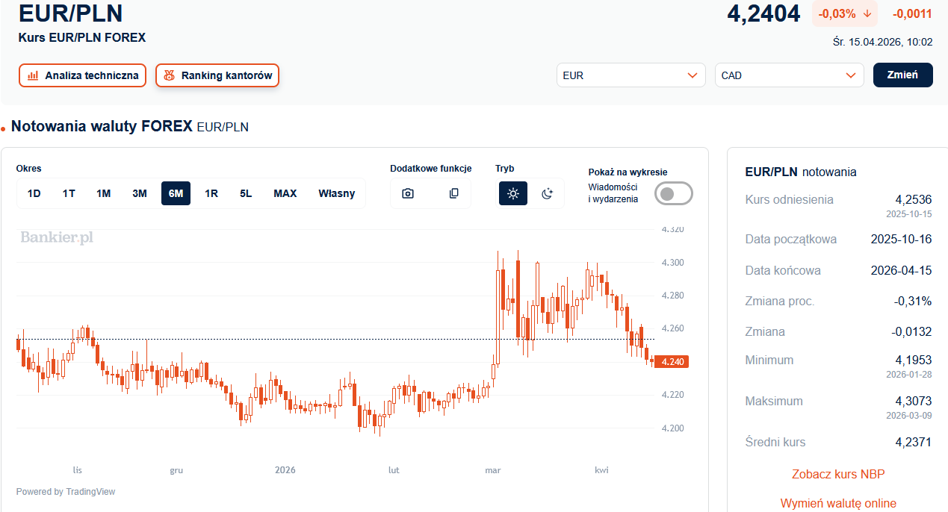Click the gru label on time axis
This screenshot has width=948, height=512.
176,470
